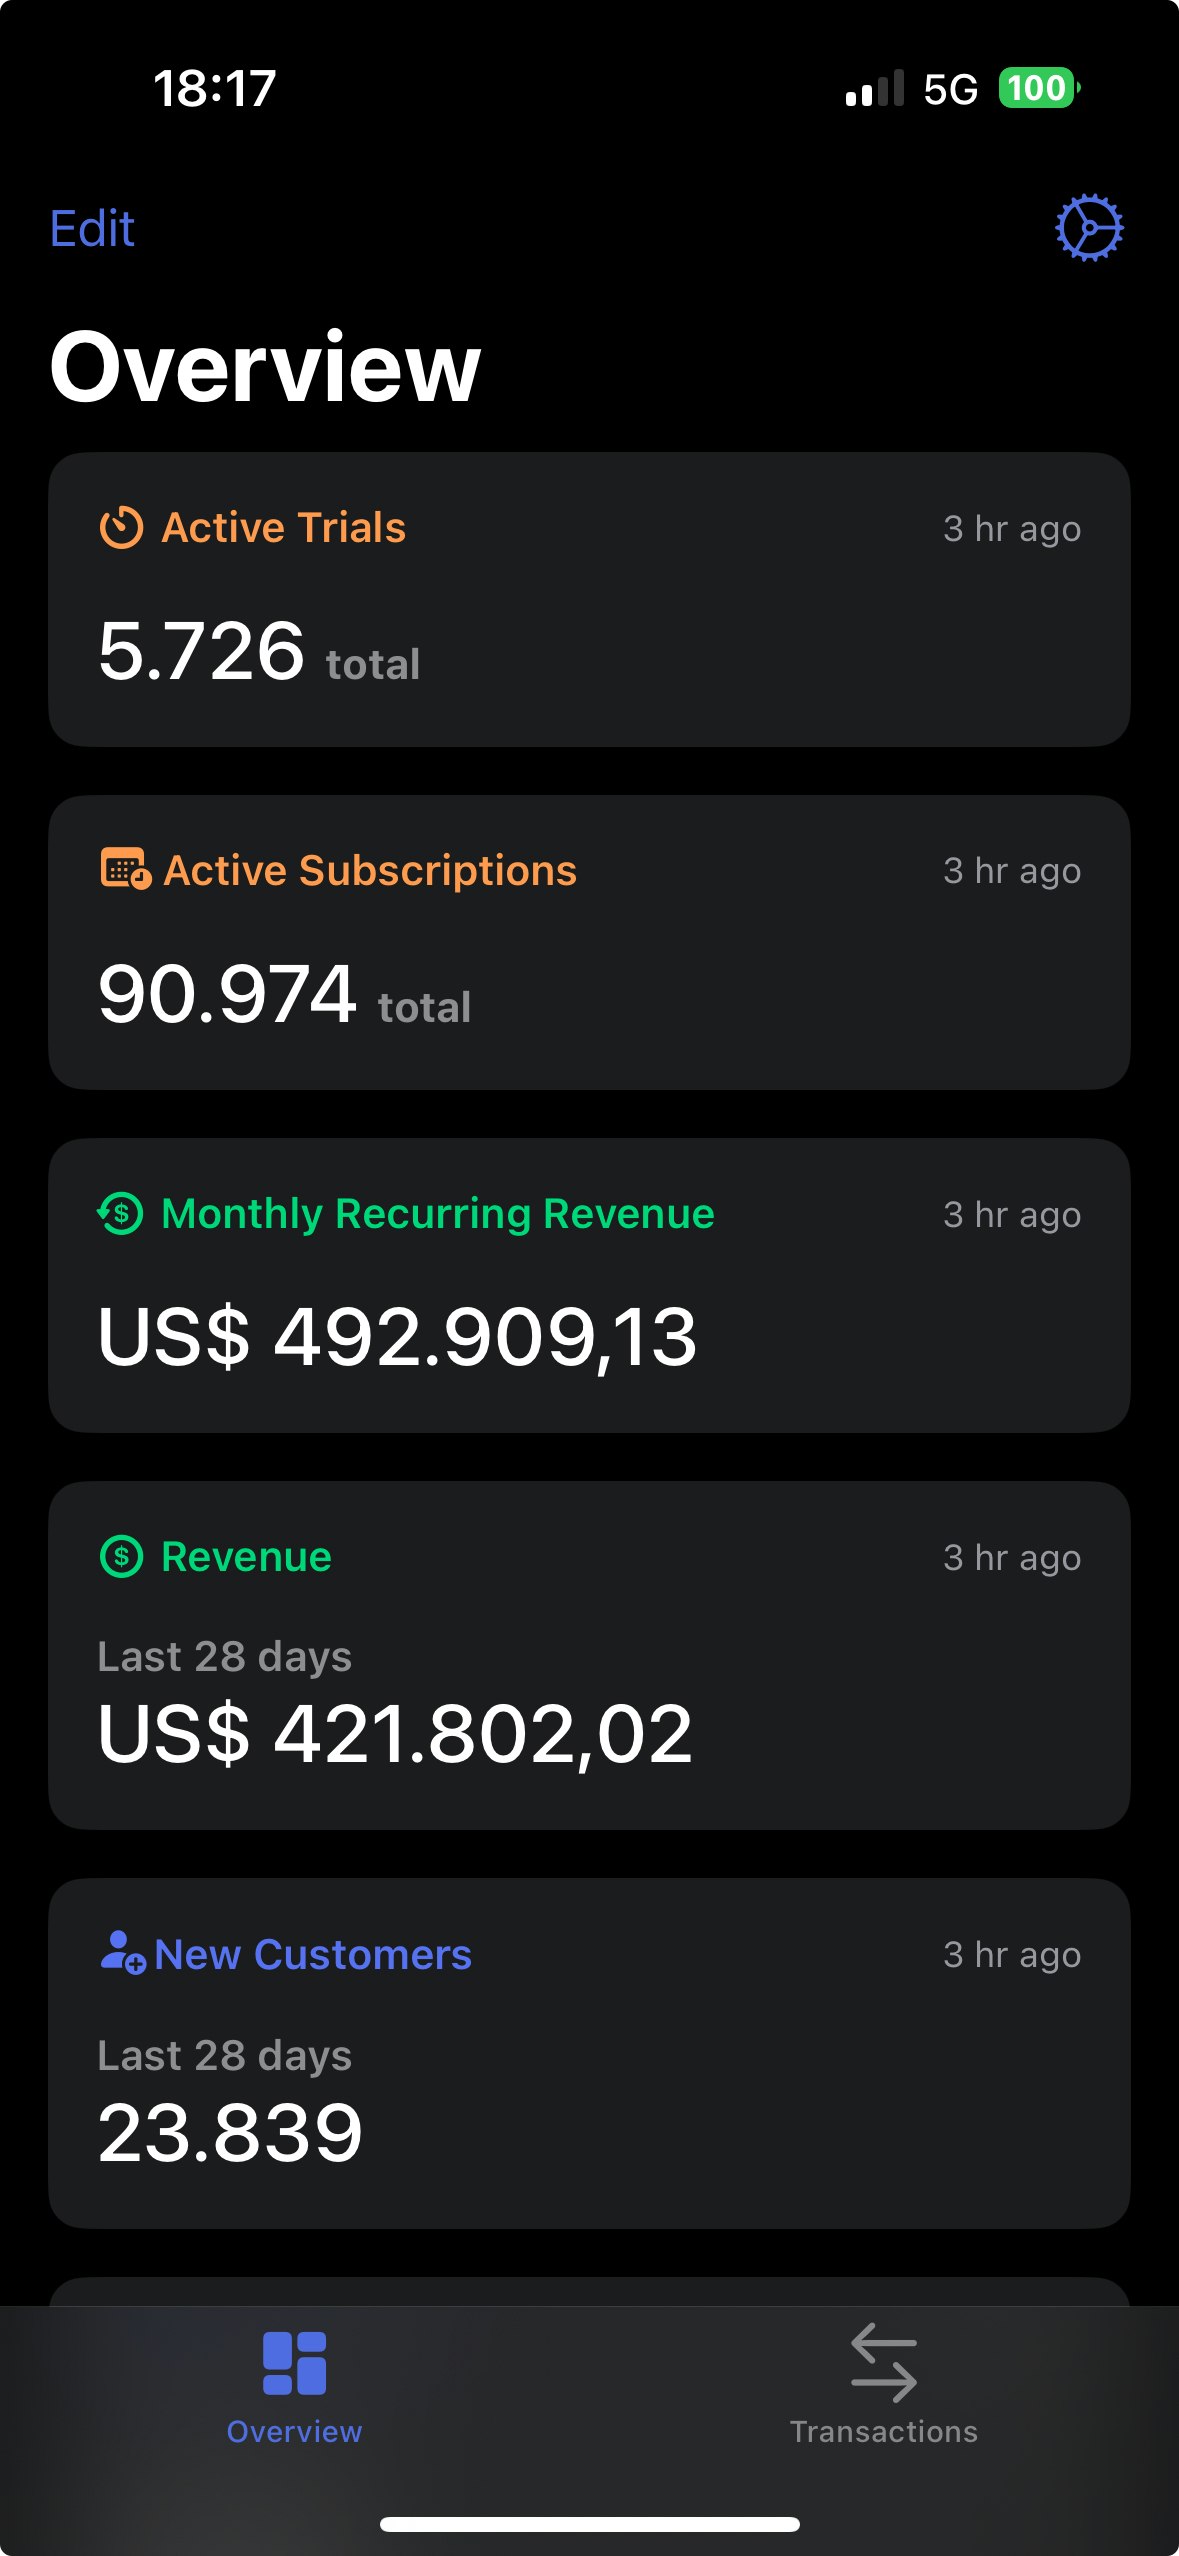The image size is (1179, 2556).
Task: Select the Overview grid tab icon
Action: 294,2363
